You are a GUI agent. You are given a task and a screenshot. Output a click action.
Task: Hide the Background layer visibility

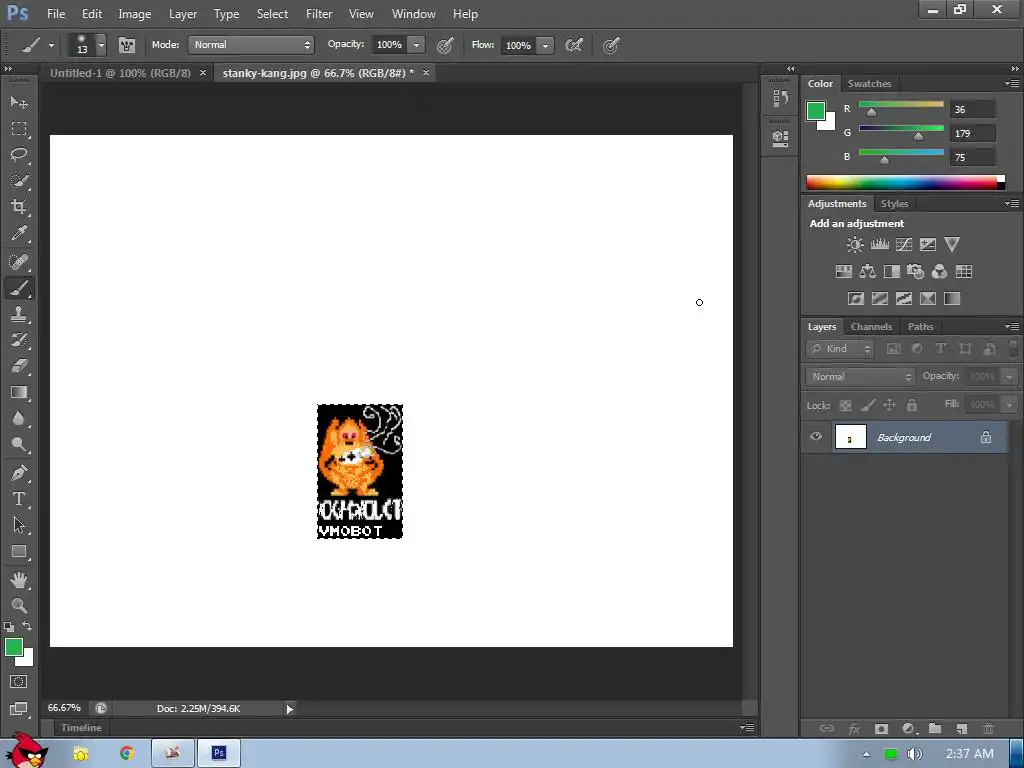816,436
